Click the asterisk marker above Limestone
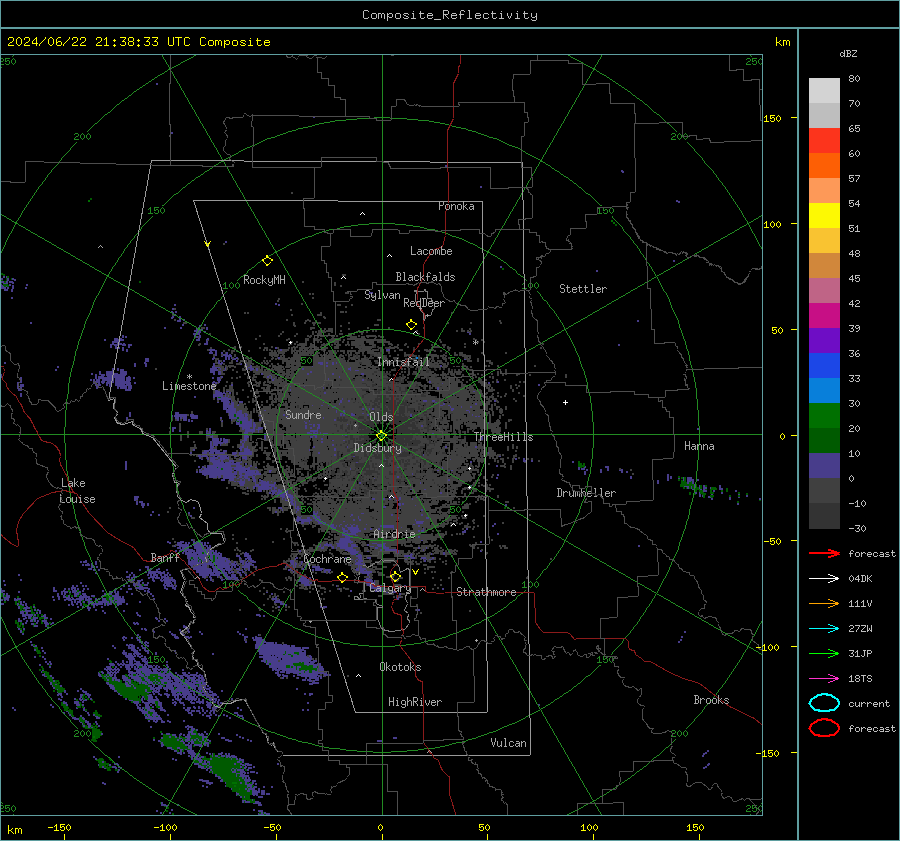This screenshot has width=900, height=841. click(x=189, y=377)
